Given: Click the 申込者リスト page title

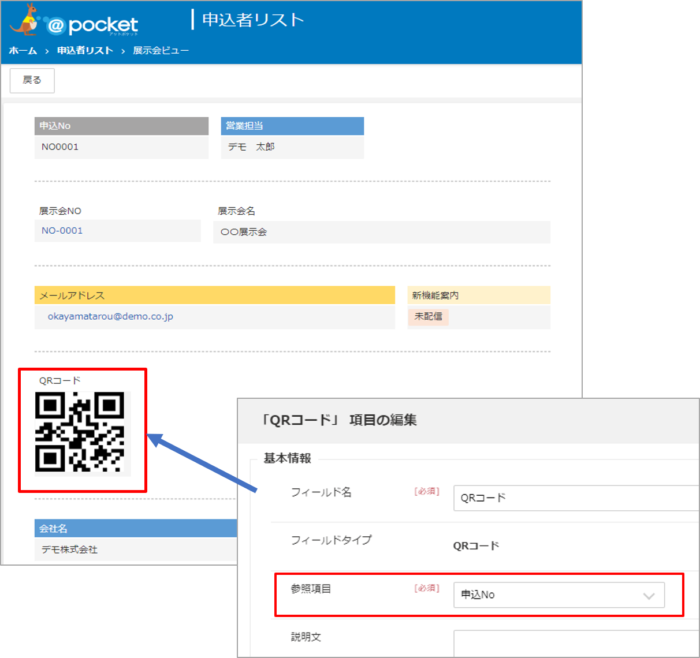Looking at the screenshot, I should [x=253, y=20].
